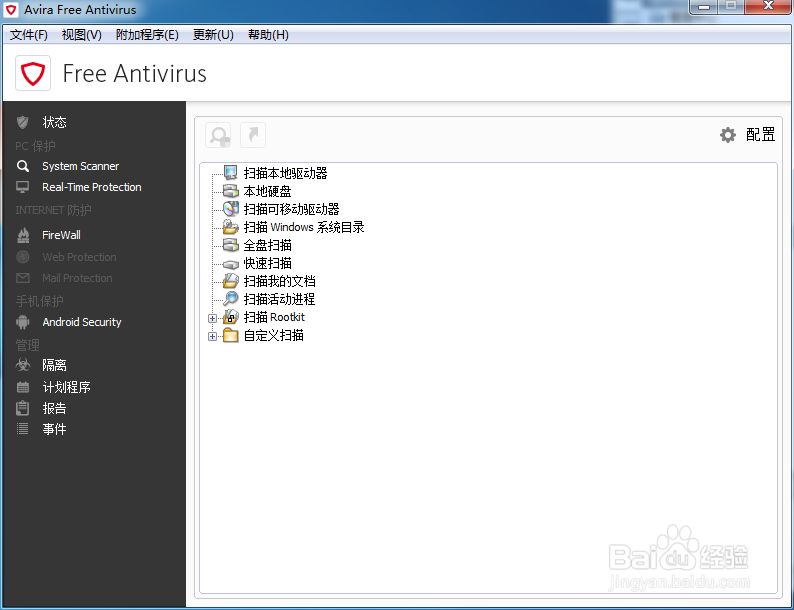Open the 计划程序 scheduler section
Image resolution: width=794 pixels, height=610 pixels.
[x=66, y=387]
